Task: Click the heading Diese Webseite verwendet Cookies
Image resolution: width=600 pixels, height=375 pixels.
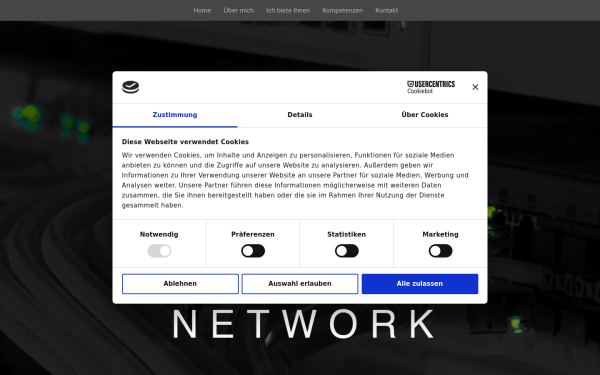Action: (185, 142)
